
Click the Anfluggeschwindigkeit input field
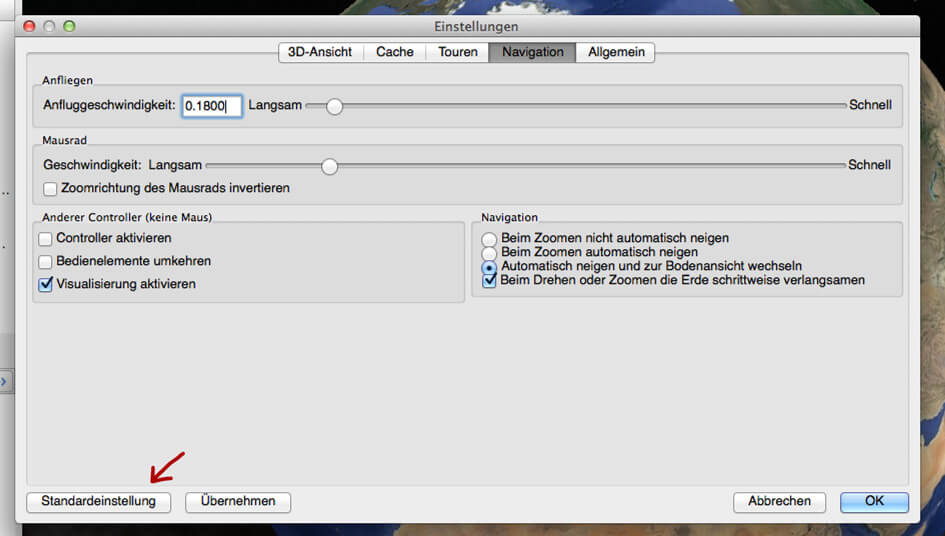coord(212,106)
